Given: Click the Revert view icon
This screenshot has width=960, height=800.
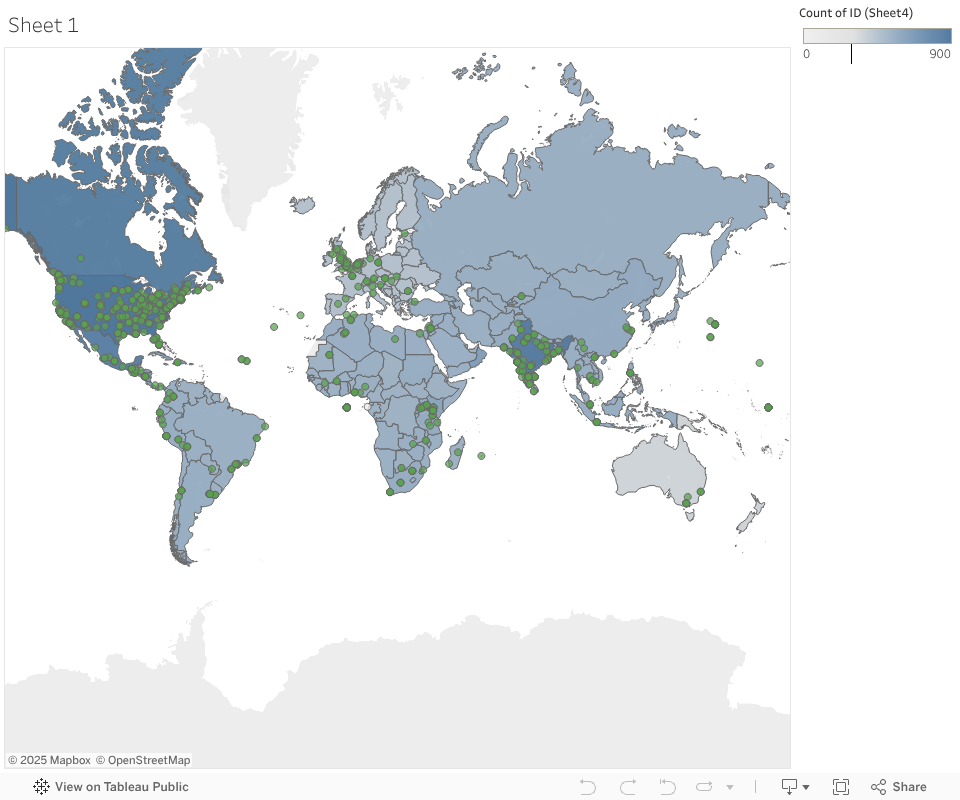Looking at the screenshot, I should click(x=667, y=787).
